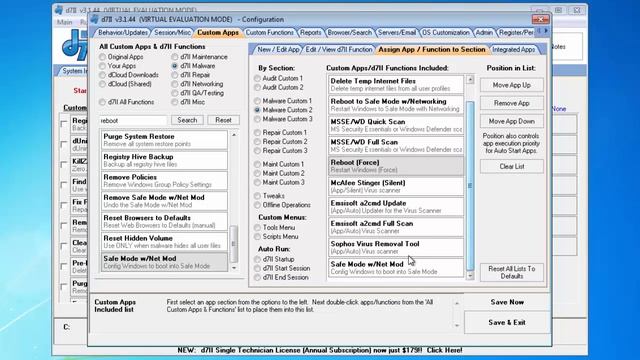Switch to the Reports tab
The width and height of the screenshot is (640, 360).
click(x=310, y=32)
